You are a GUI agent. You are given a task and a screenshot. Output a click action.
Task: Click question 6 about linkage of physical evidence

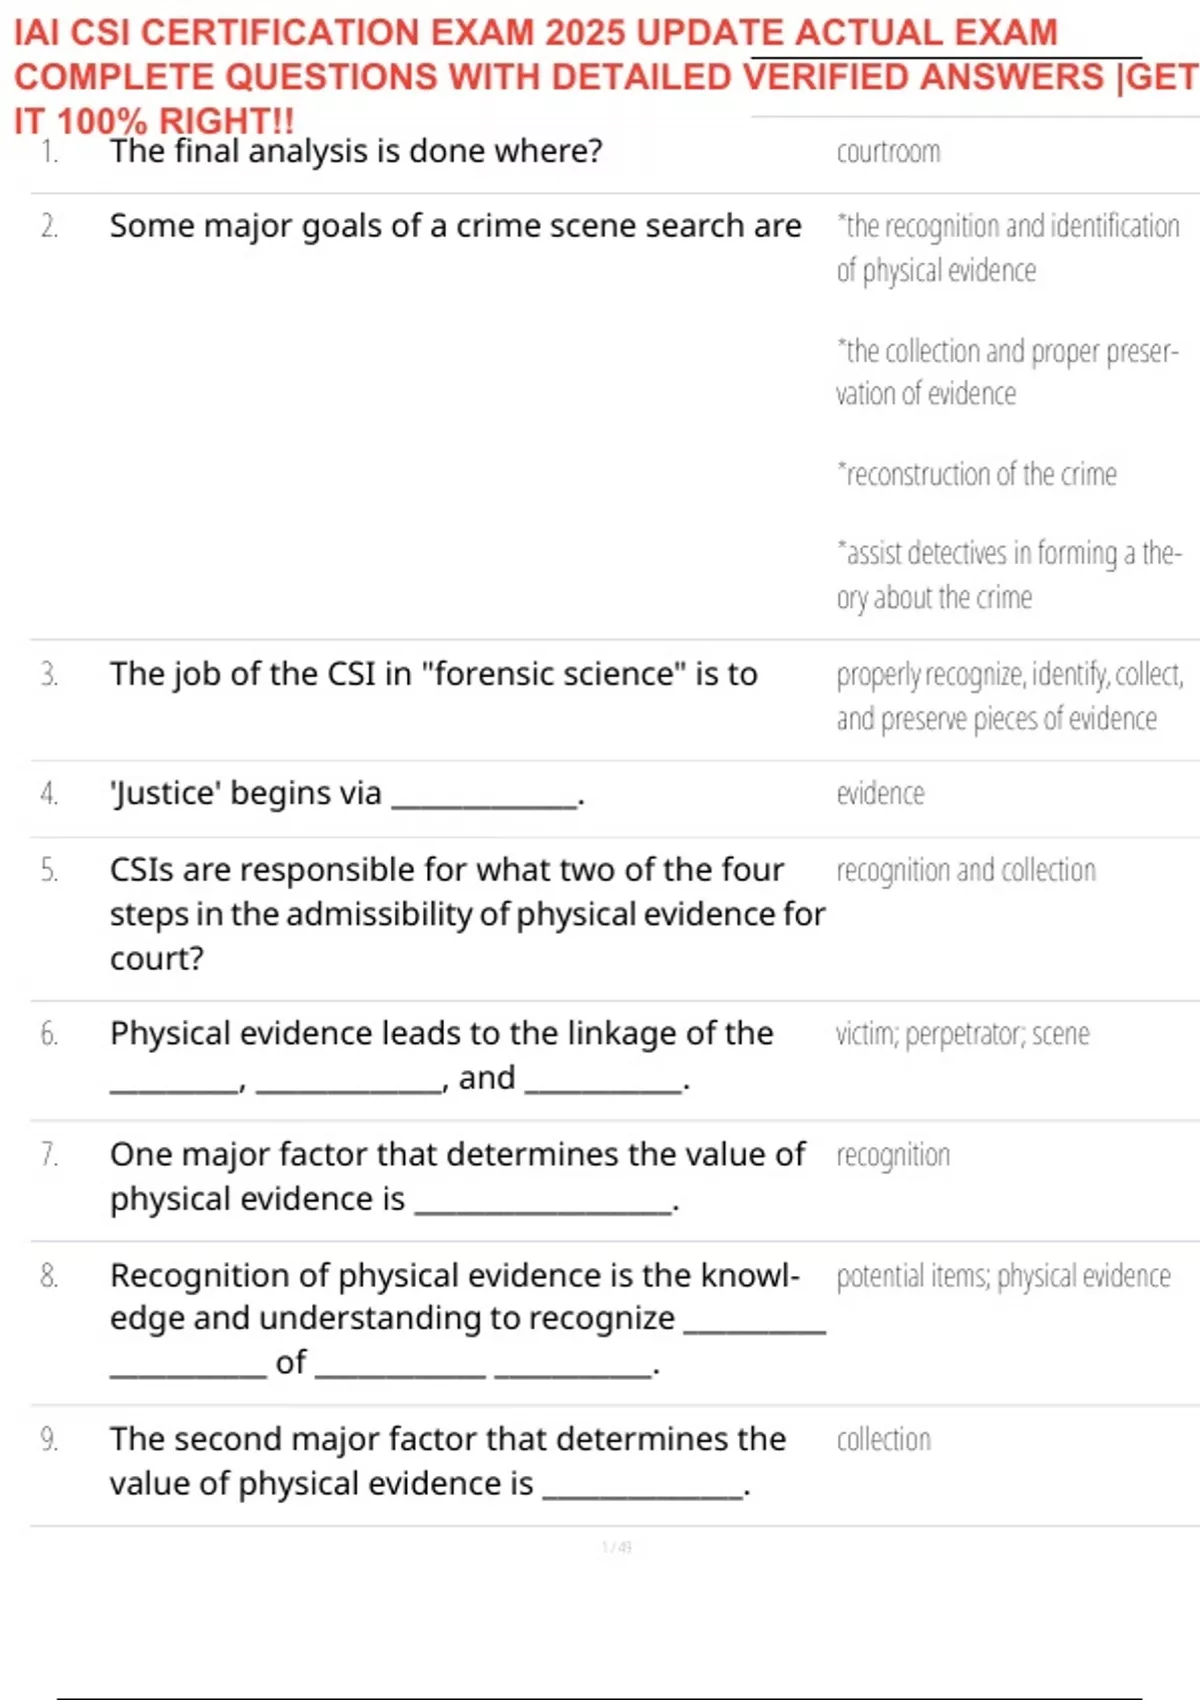coord(441,1055)
